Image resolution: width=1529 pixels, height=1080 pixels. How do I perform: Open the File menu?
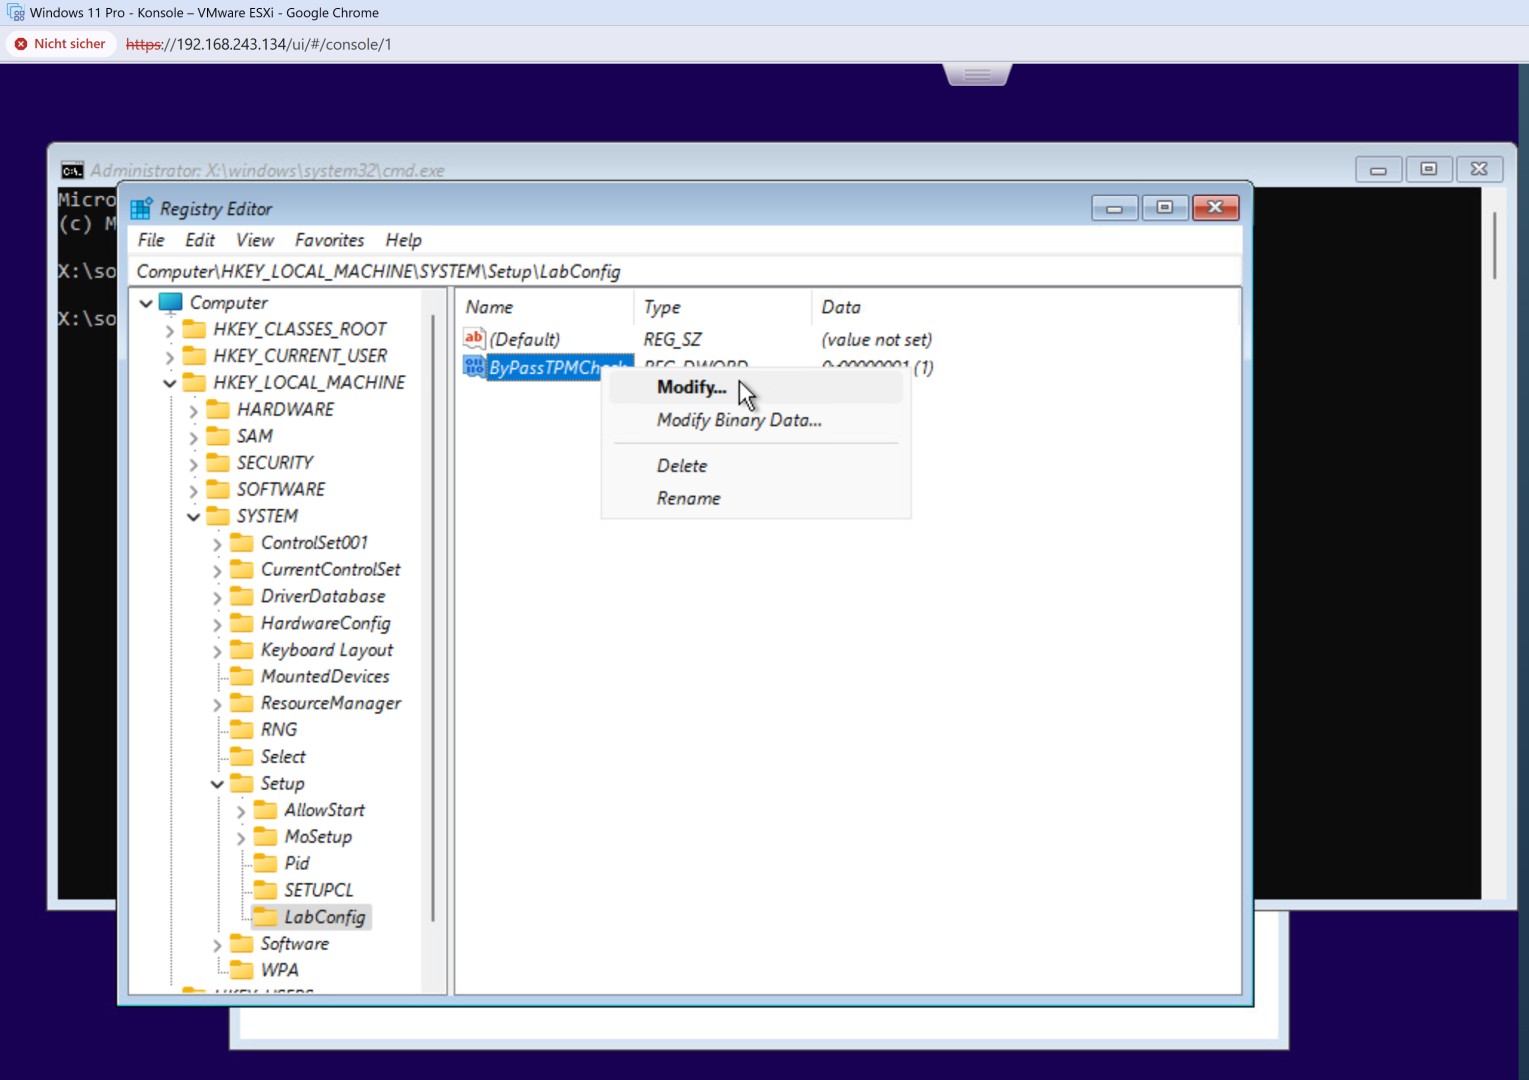[x=151, y=240]
